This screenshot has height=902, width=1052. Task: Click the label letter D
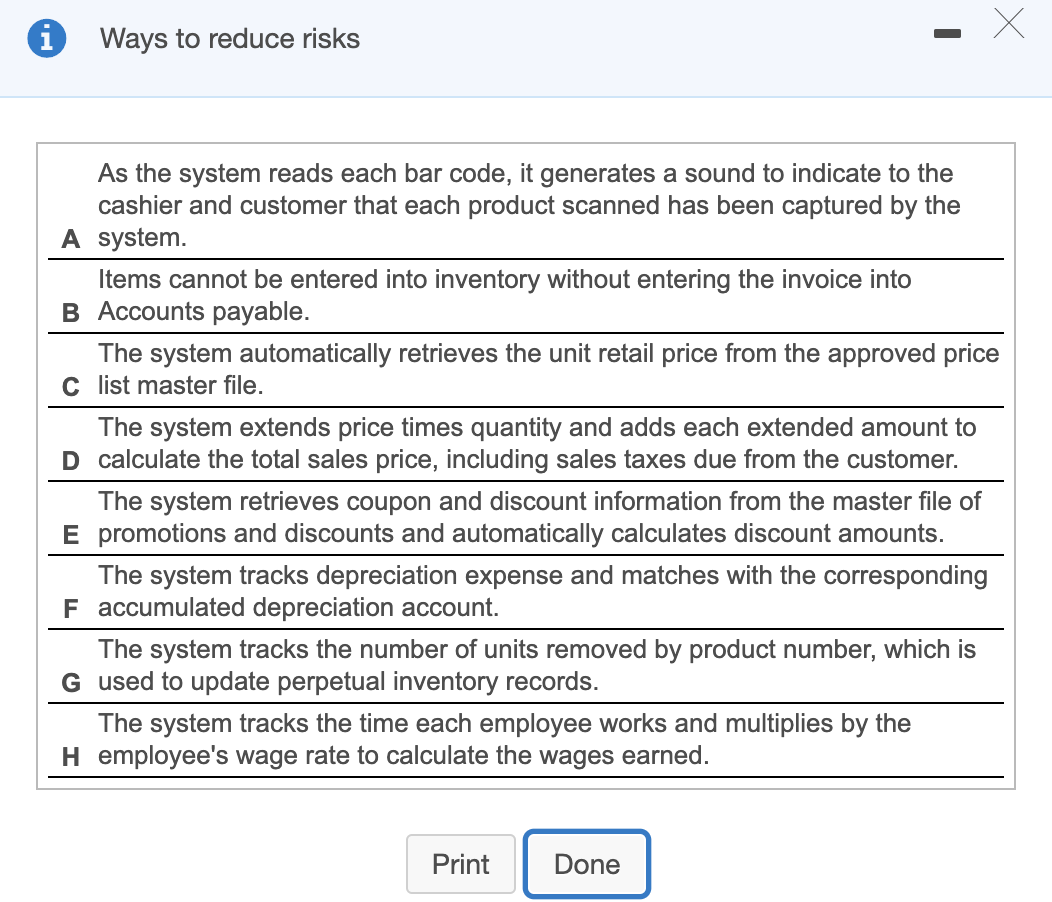(x=69, y=461)
